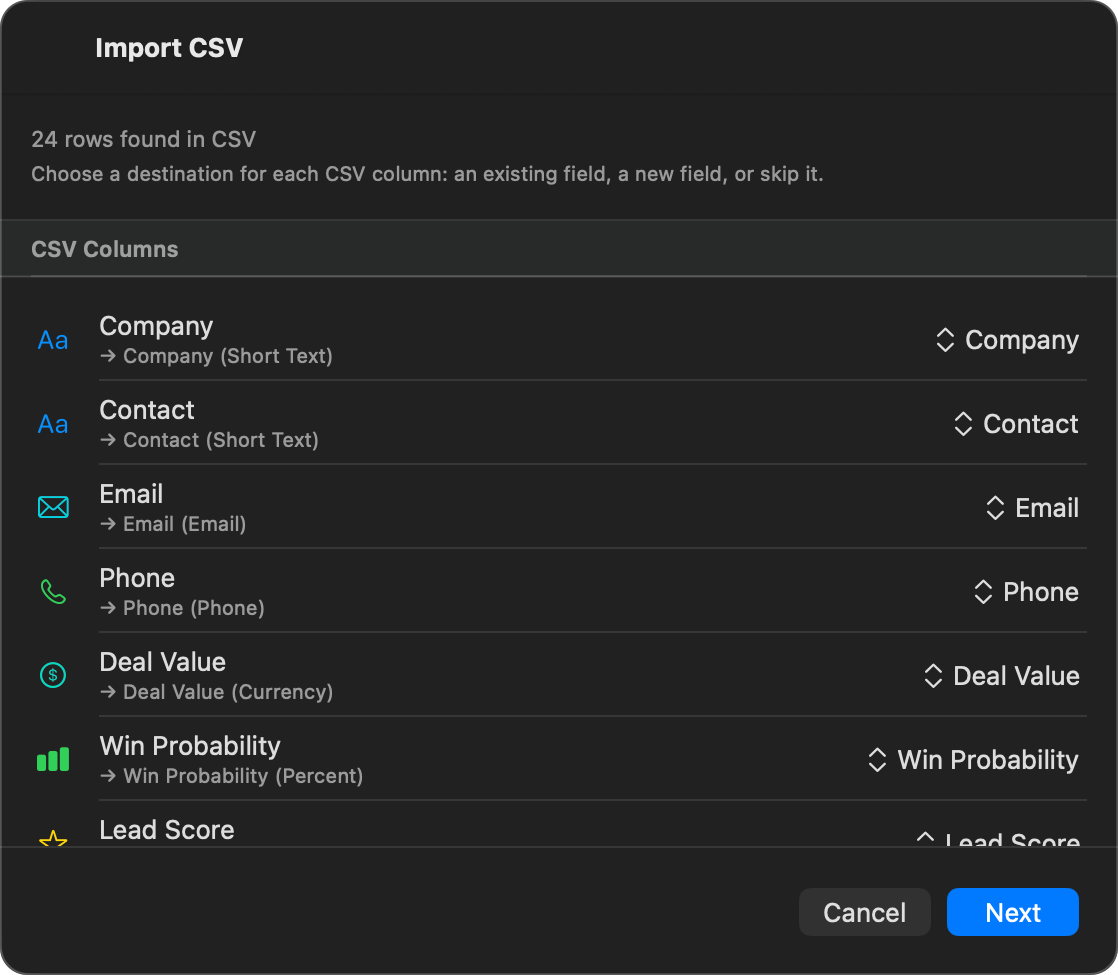The height and width of the screenshot is (975, 1118).
Task: Click the 'CSV Columns' section header
Action: [x=105, y=249]
